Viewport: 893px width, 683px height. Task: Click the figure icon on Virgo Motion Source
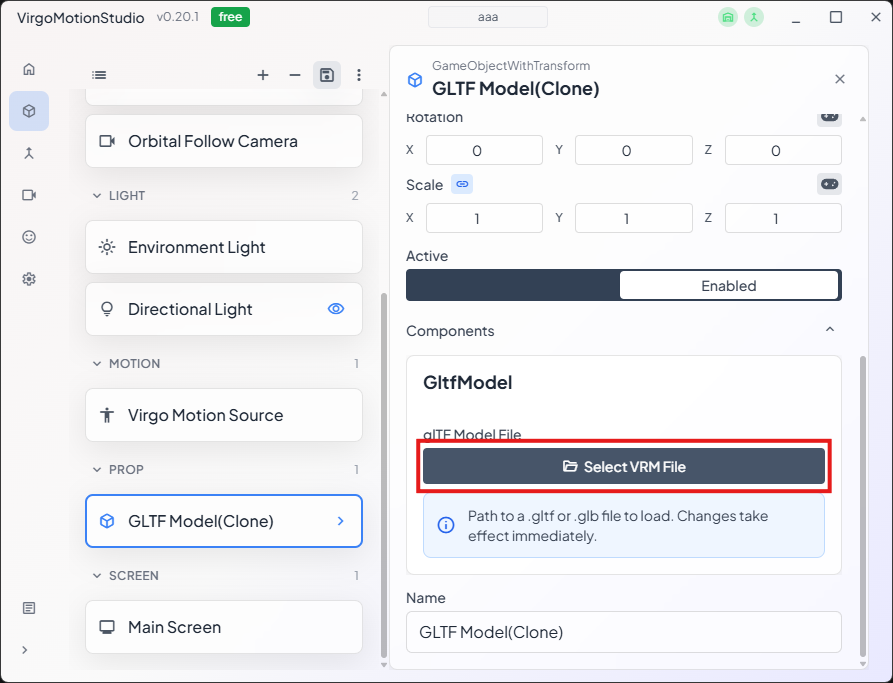pos(107,415)
